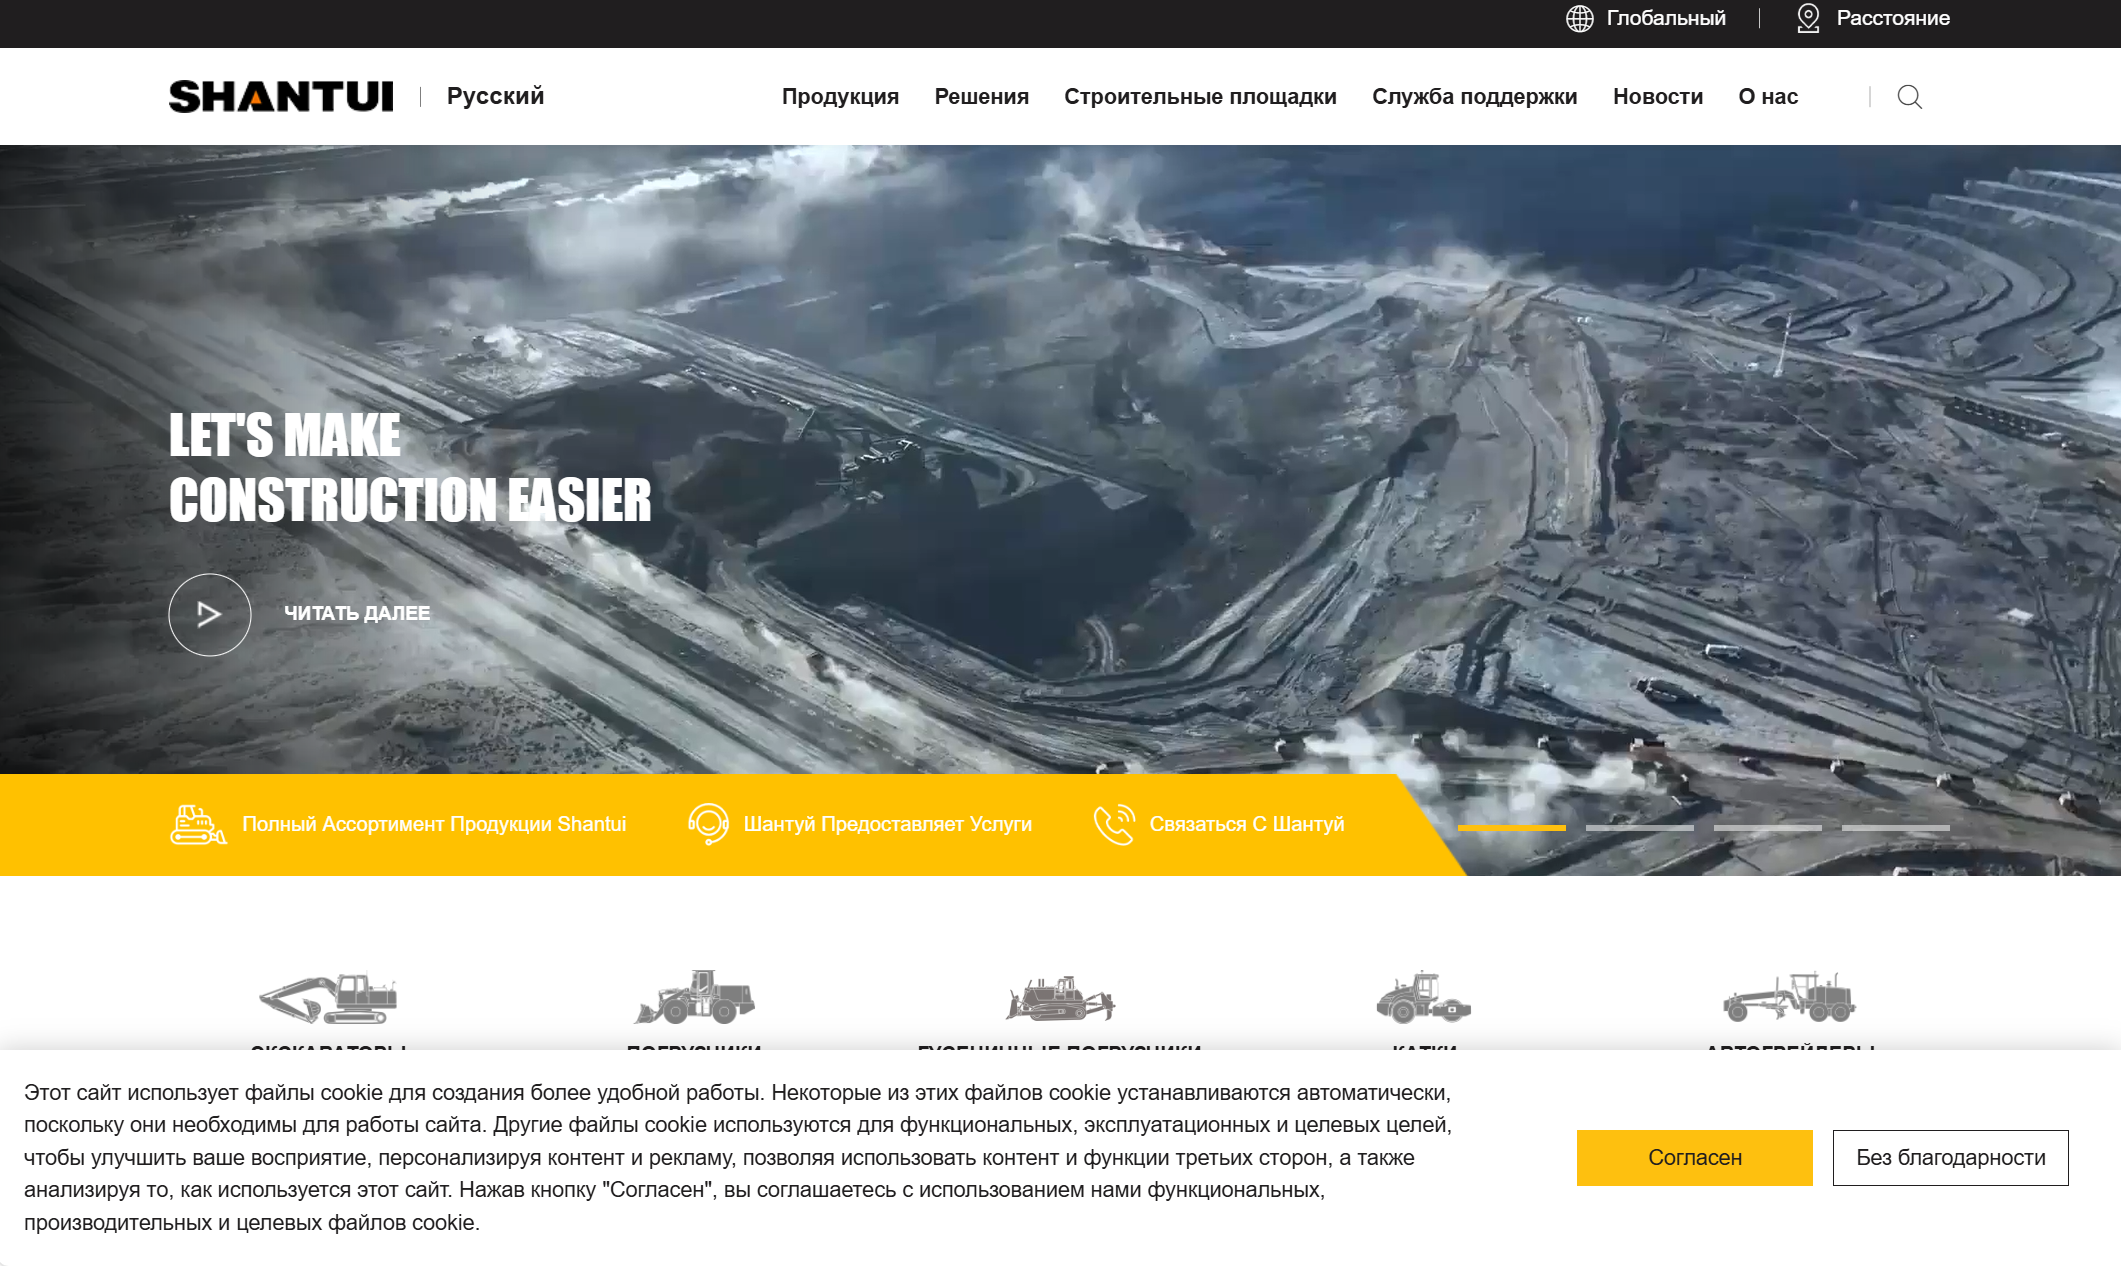The width and height of the screenshot is (2121, 1266).
Task: Jump to second carousel slide indicator
Action: (1639, 828)
